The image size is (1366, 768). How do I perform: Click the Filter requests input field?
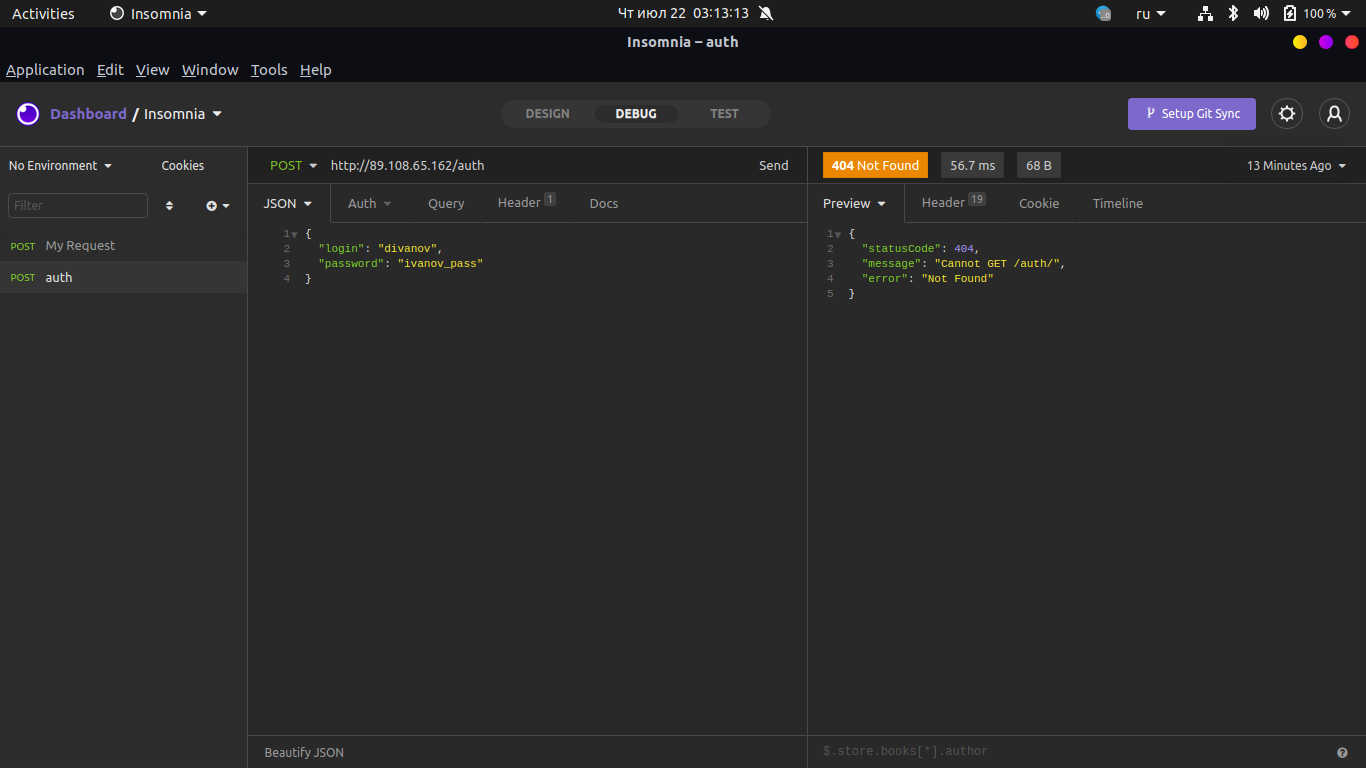(78, 206)
